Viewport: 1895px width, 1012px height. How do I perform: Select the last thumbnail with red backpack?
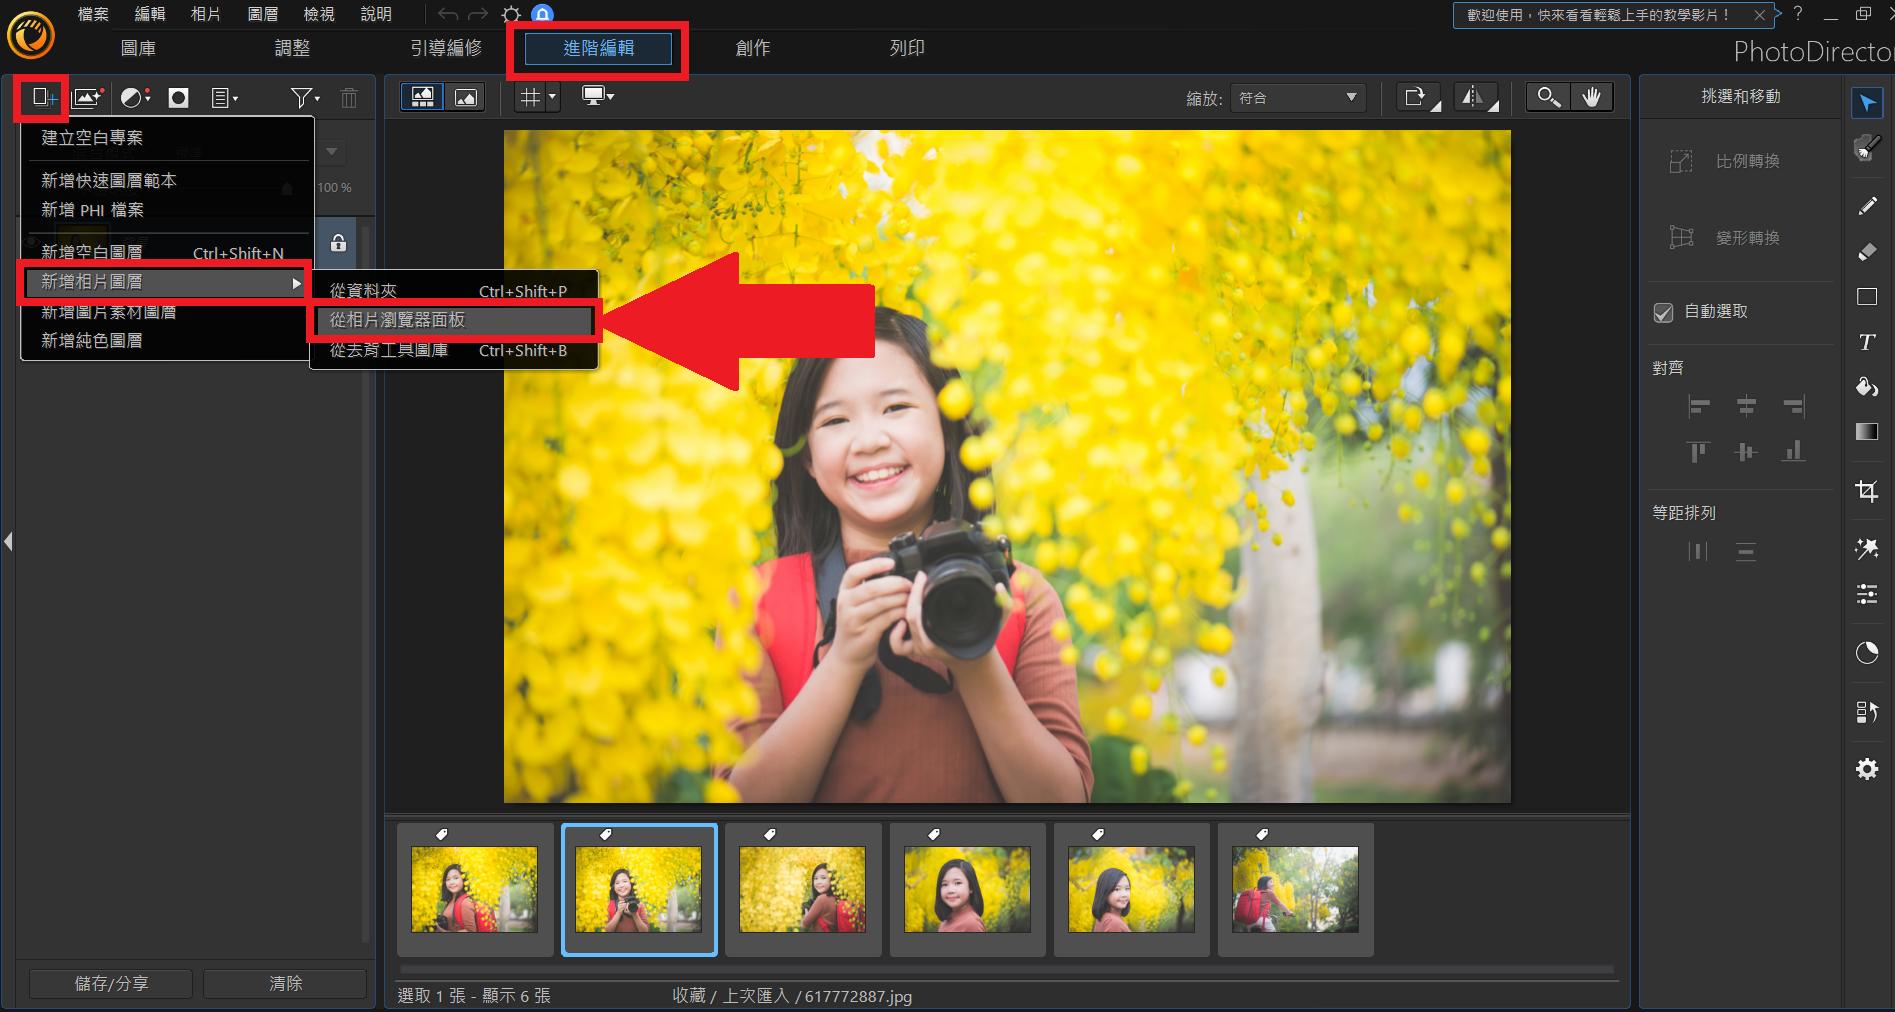[x=1295, y=889]
